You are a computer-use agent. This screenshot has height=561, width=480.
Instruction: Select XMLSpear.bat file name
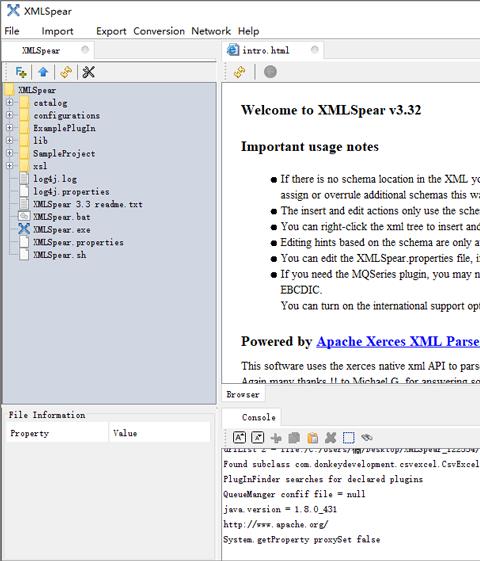(62, 216)
